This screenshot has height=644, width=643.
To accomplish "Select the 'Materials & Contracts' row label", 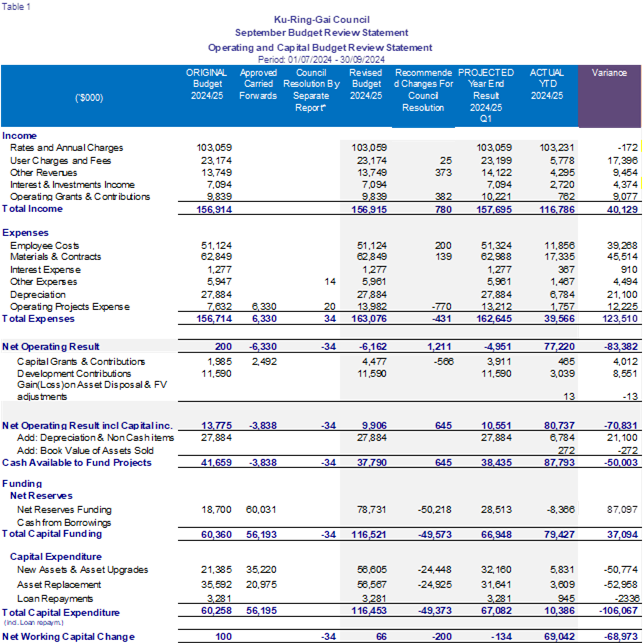I will [55, 257].
